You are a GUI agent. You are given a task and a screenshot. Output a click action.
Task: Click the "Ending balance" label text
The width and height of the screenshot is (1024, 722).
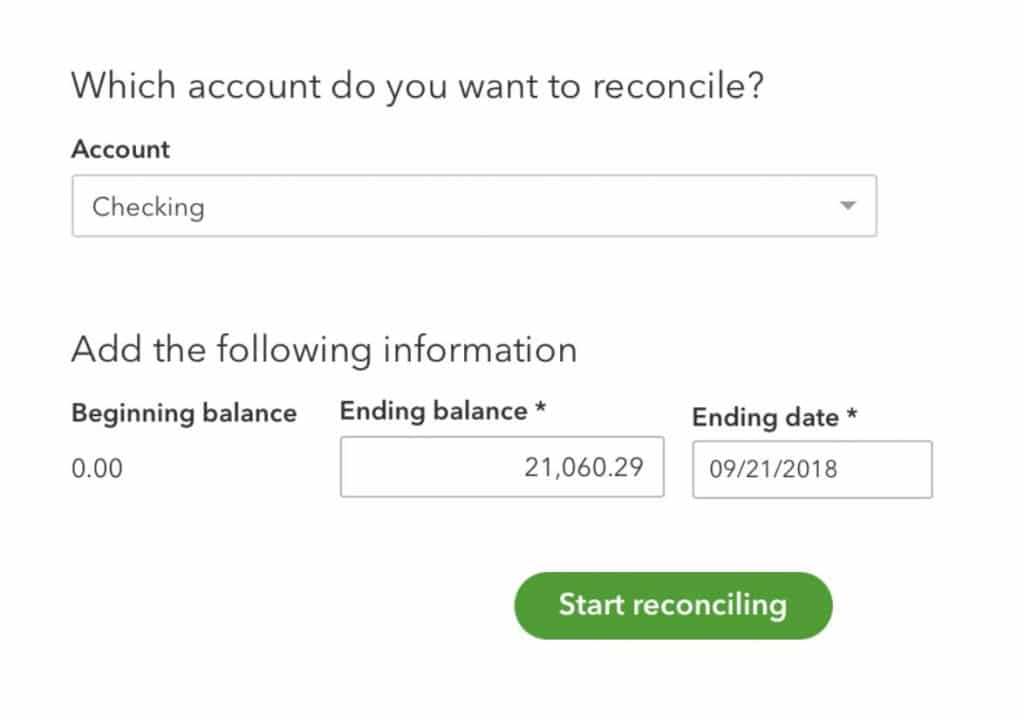(x=433, y=411)
